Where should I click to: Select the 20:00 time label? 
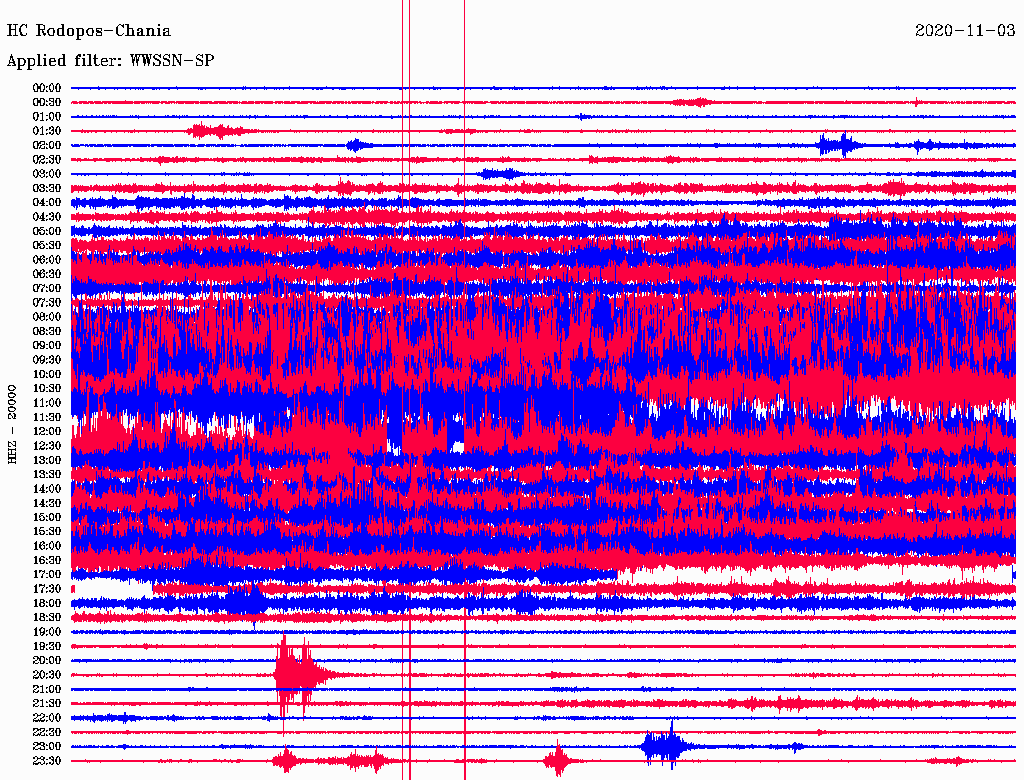click(x=47, y=660)
